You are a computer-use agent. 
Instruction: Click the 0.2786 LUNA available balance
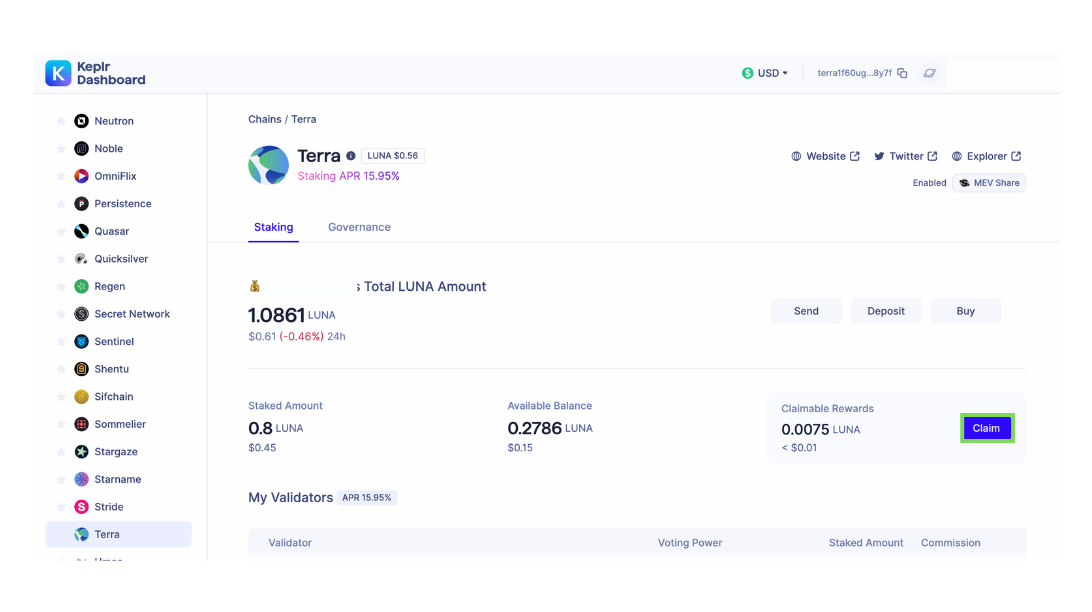550,428
